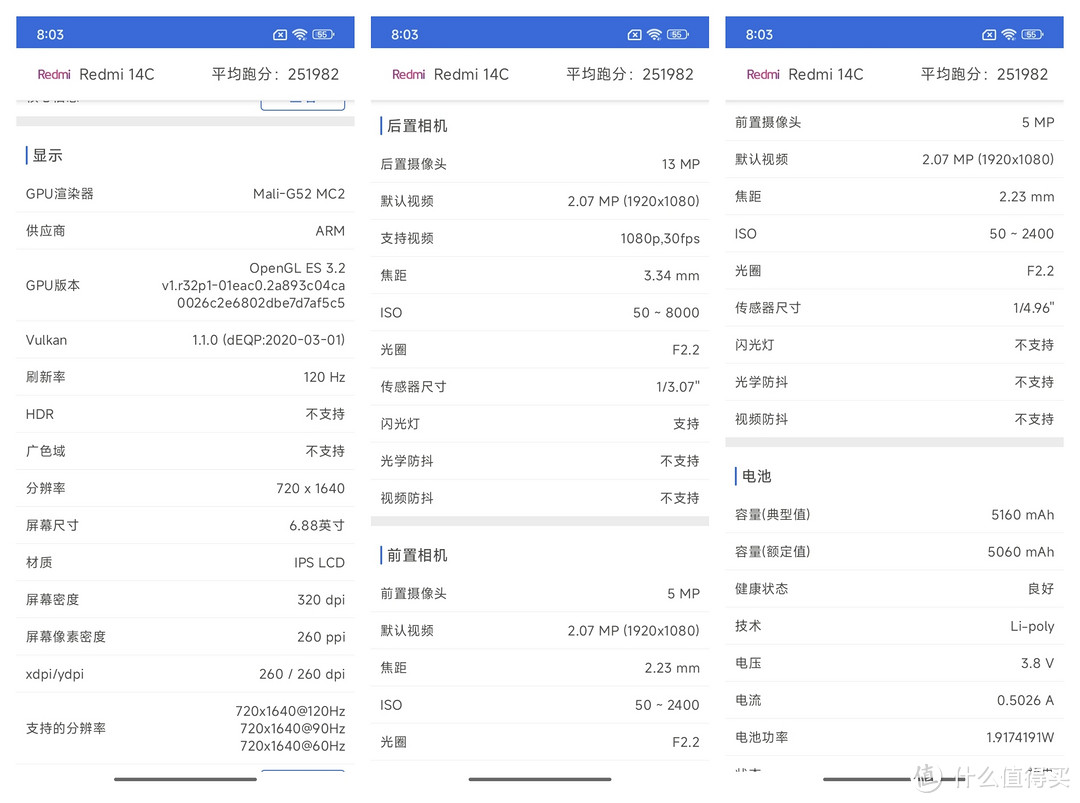Select Redmi 14C device name in right screen
1080x803 pixels.
pyautogui.click(x=826, y=74)
